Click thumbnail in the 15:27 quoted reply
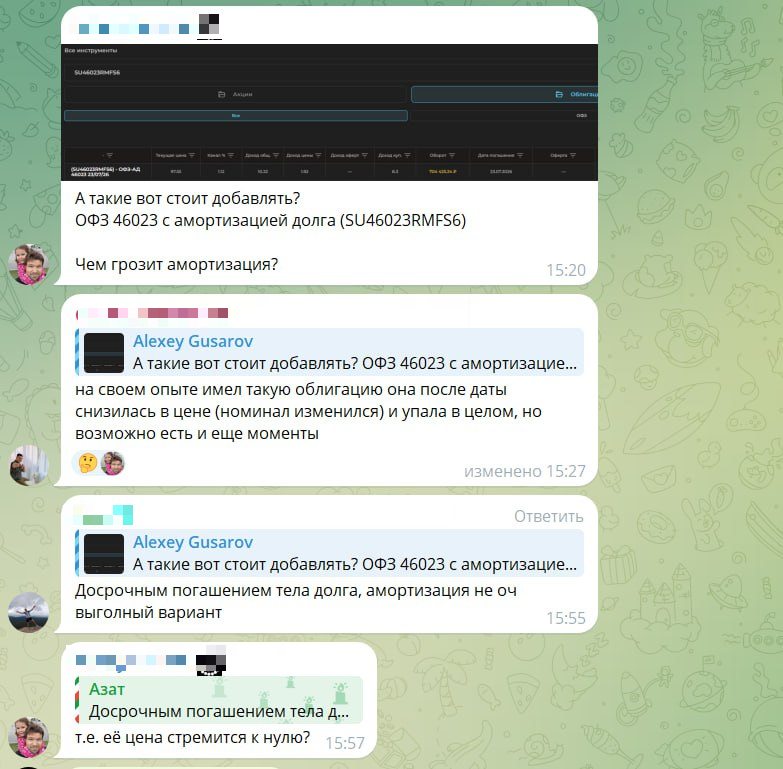Image resolution: width=783 pixels, height=769 pixels. coord(104,353)
